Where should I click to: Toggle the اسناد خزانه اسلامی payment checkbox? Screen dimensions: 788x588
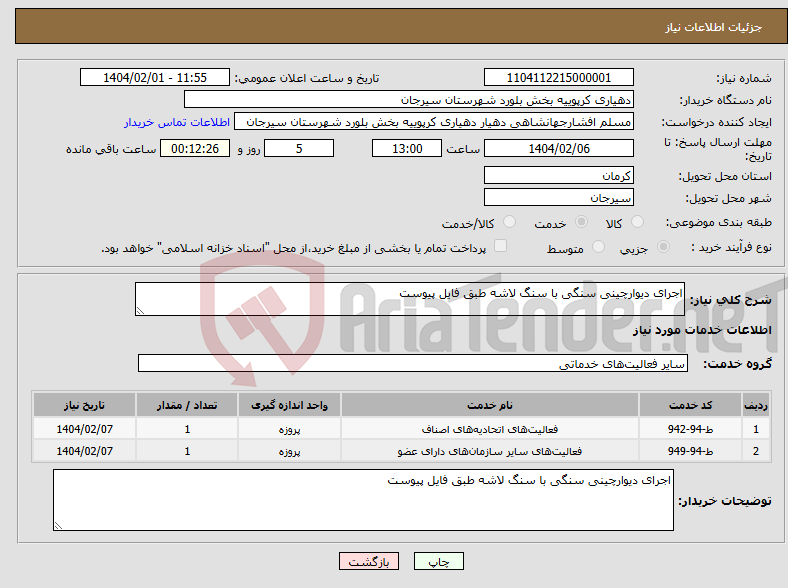(501, 246)
